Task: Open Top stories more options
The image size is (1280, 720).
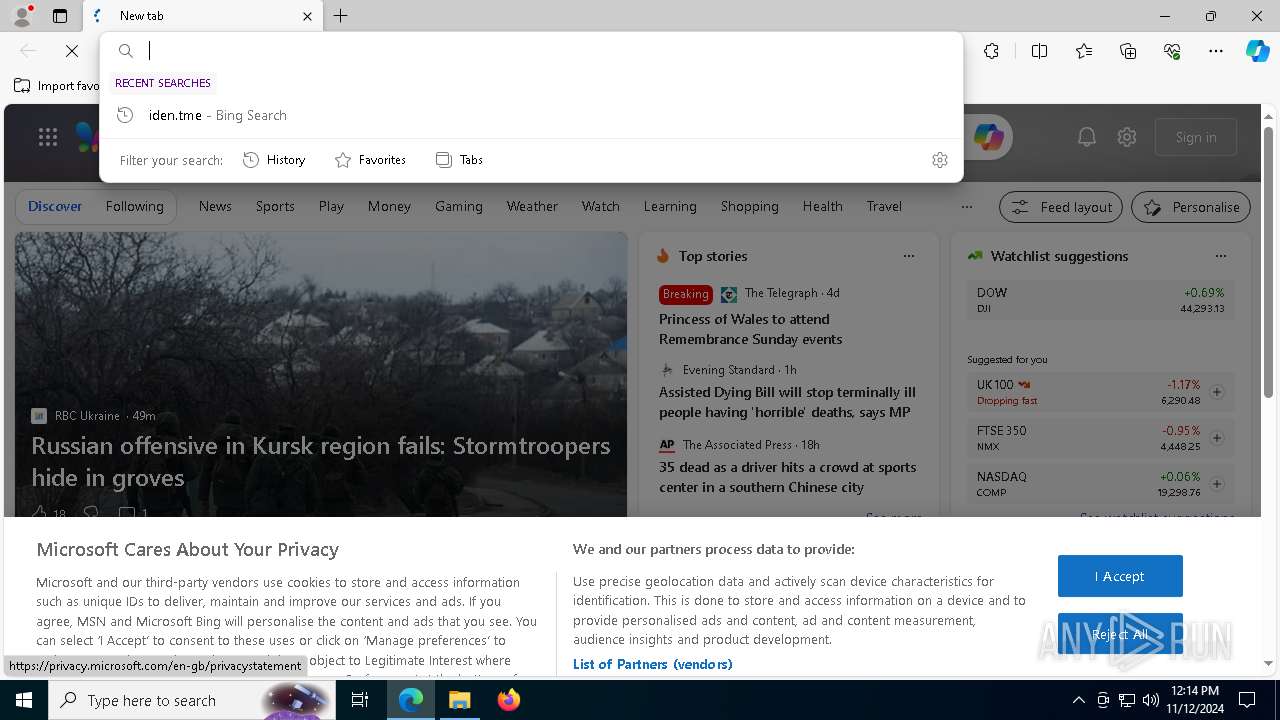Action: pos(909,256)
